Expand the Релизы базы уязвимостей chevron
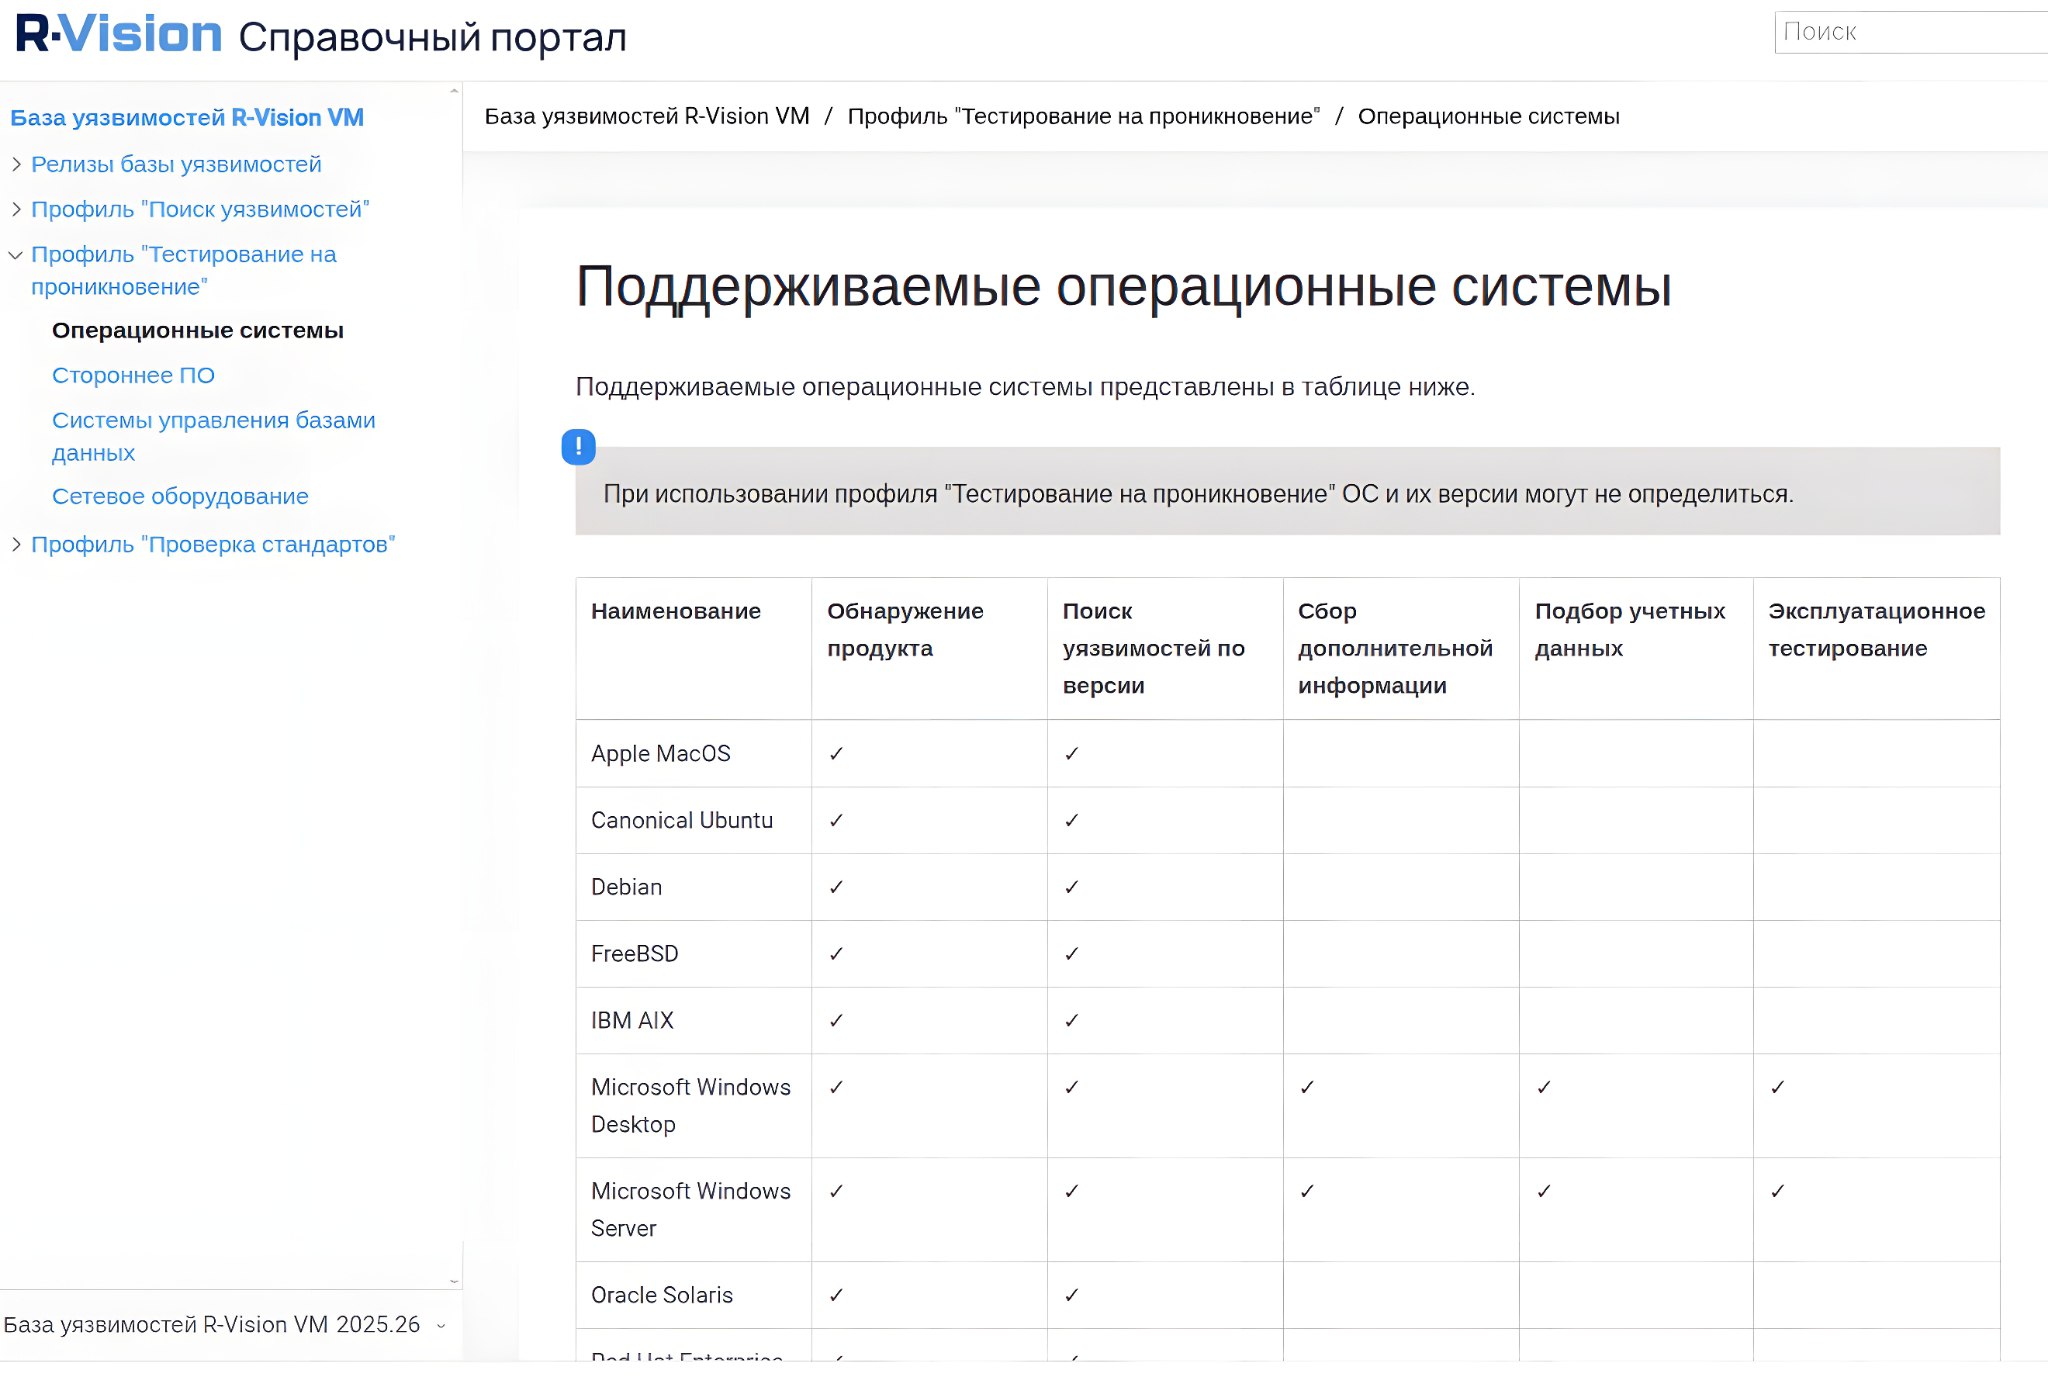The image size is (2048, 1376). pyautogui.click(x=16, y=164)
